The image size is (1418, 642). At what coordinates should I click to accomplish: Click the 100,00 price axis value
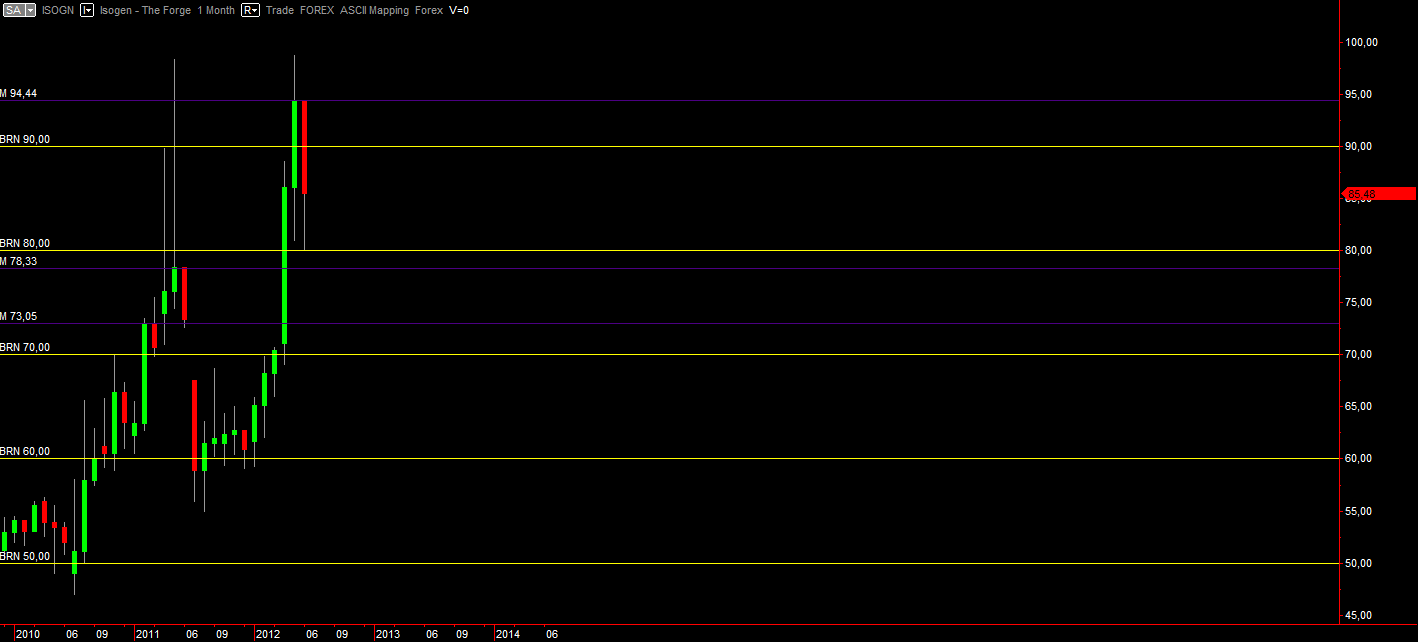click(1362, 42)
